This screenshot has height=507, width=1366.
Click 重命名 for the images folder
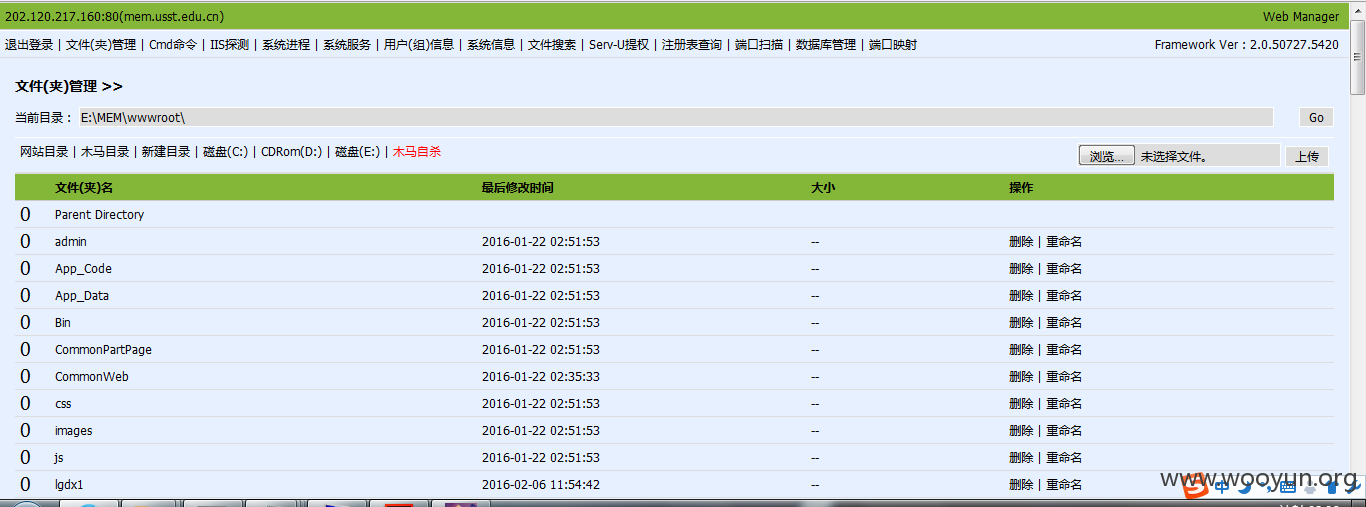click(x=1064, y=431)
